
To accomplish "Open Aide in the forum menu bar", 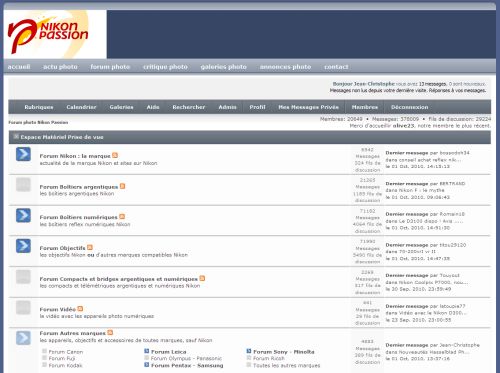I will click(153, 107).
